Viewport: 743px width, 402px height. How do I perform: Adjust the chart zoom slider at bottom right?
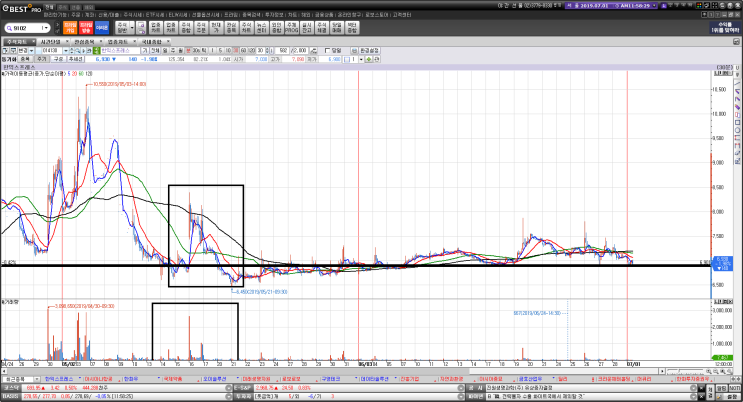point(685,372)
